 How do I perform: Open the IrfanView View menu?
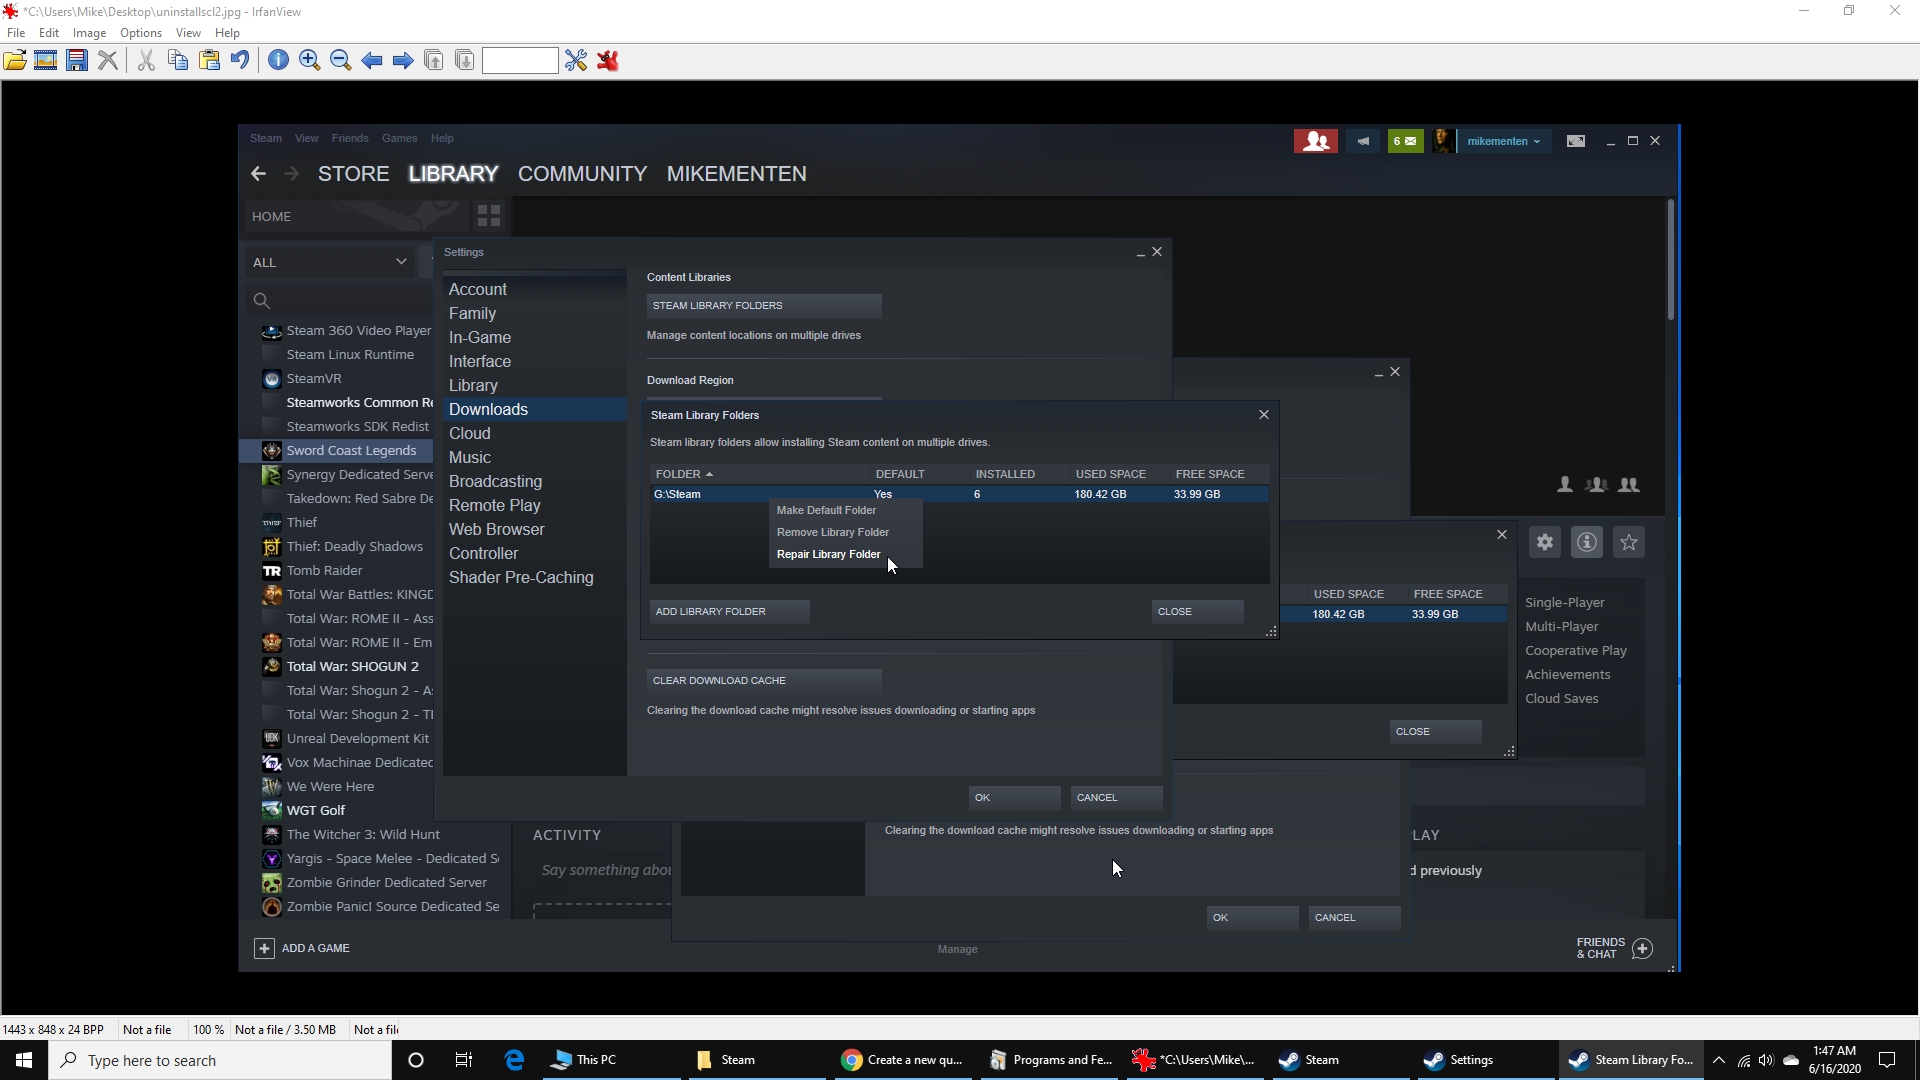(x=188, y=33)
